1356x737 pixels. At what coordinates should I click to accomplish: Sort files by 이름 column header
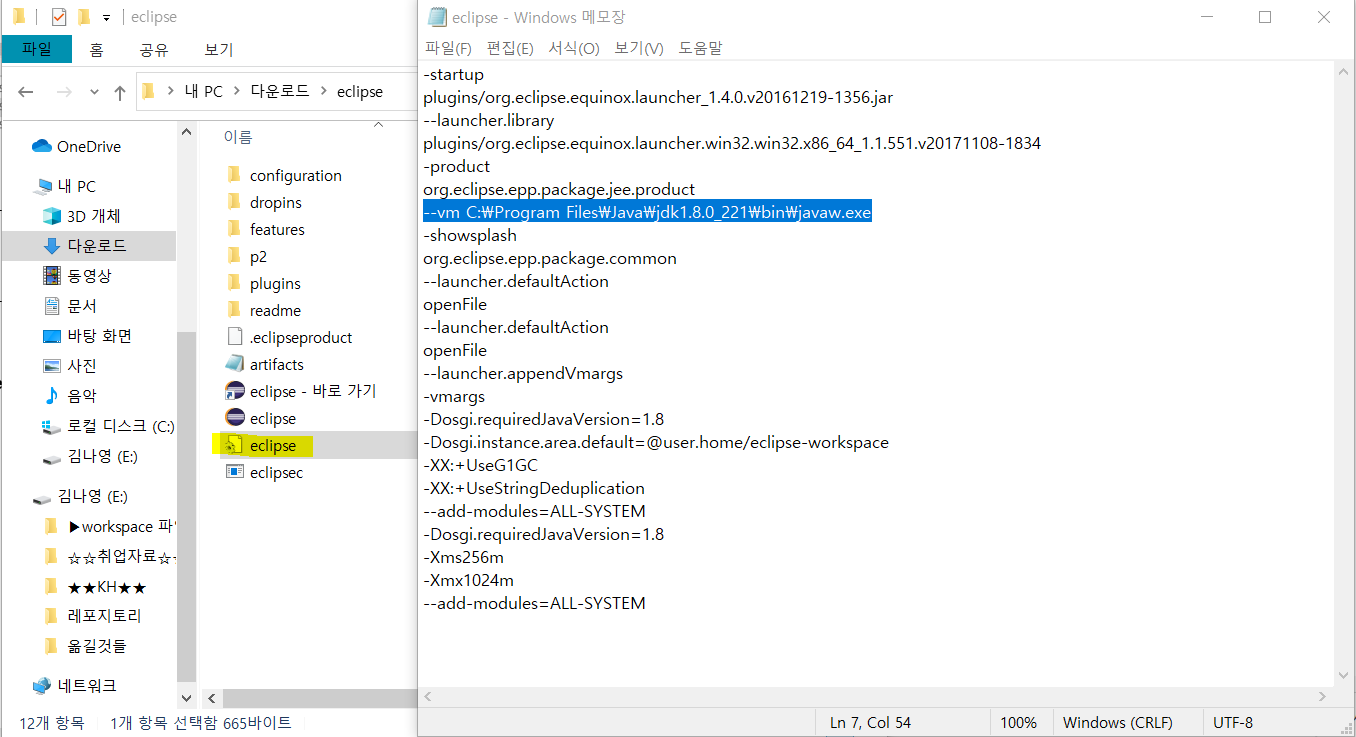pos(238,137)
